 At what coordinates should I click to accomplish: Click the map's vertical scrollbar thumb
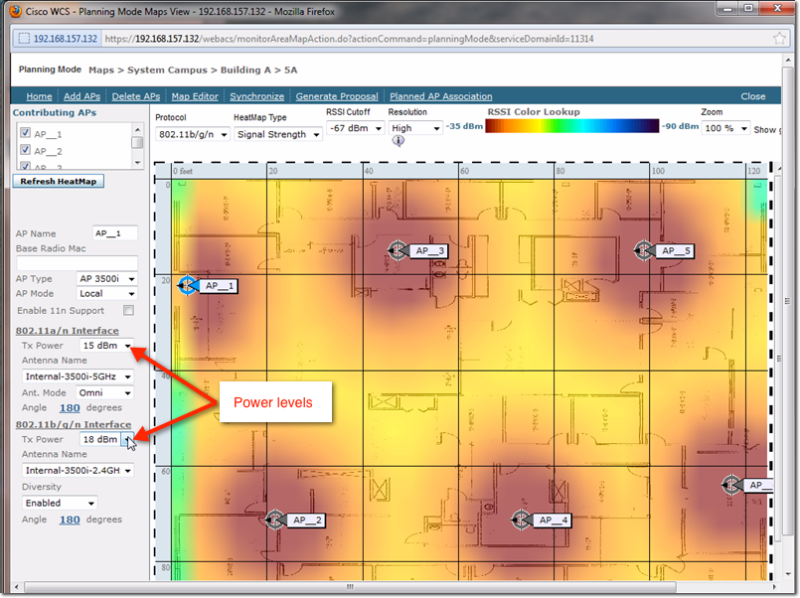pos(779,360)
